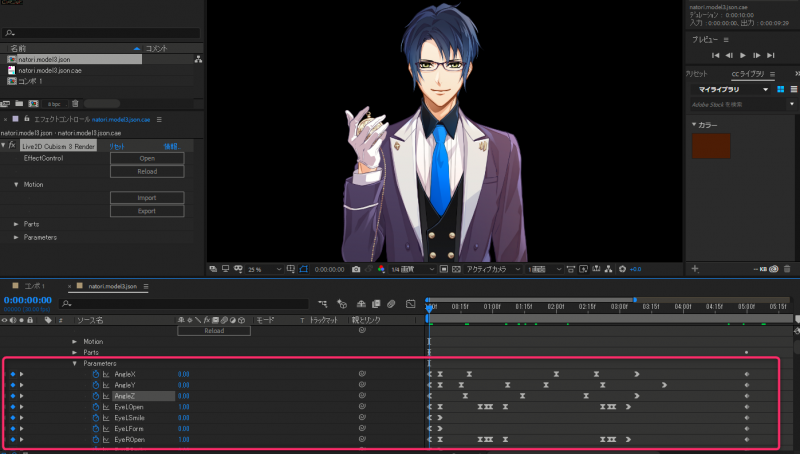Collapse Parameters group in timeline

[x=74, y=363]
